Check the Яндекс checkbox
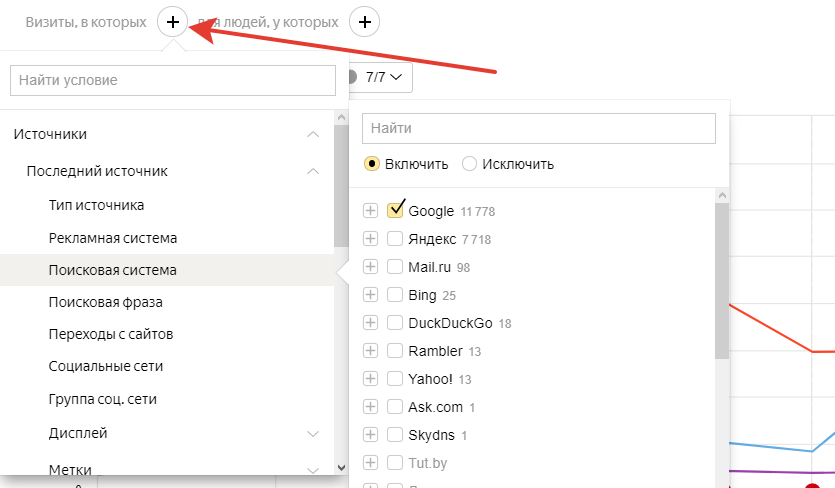Screen dimensions: 835x488 pyautogui.click(x=395, y=239)
